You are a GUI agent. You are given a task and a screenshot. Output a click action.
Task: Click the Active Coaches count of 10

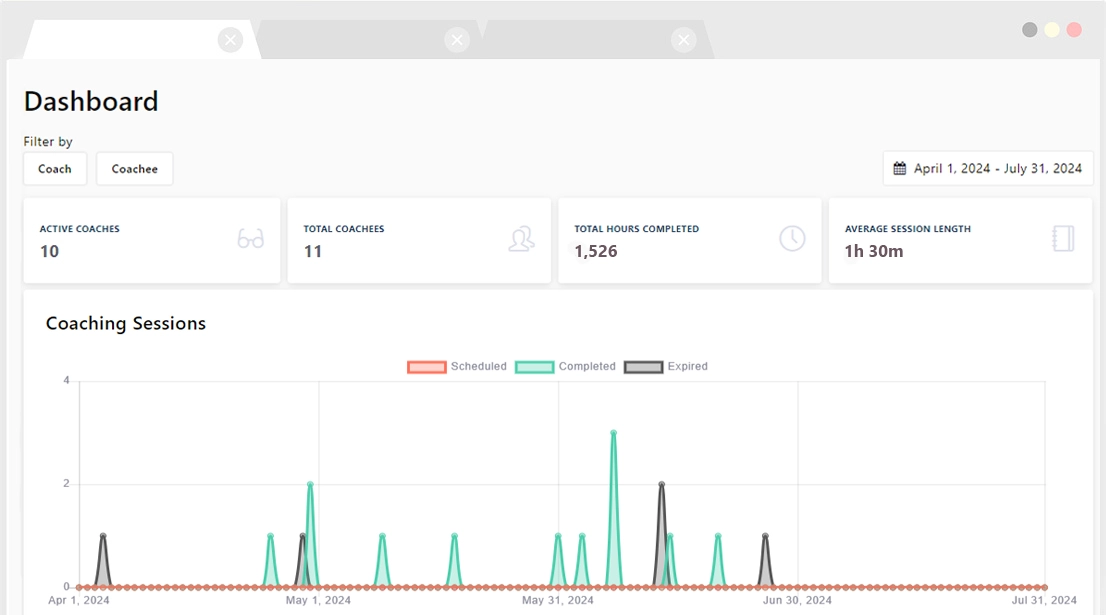pyautogui.click(x=50, y=252)
